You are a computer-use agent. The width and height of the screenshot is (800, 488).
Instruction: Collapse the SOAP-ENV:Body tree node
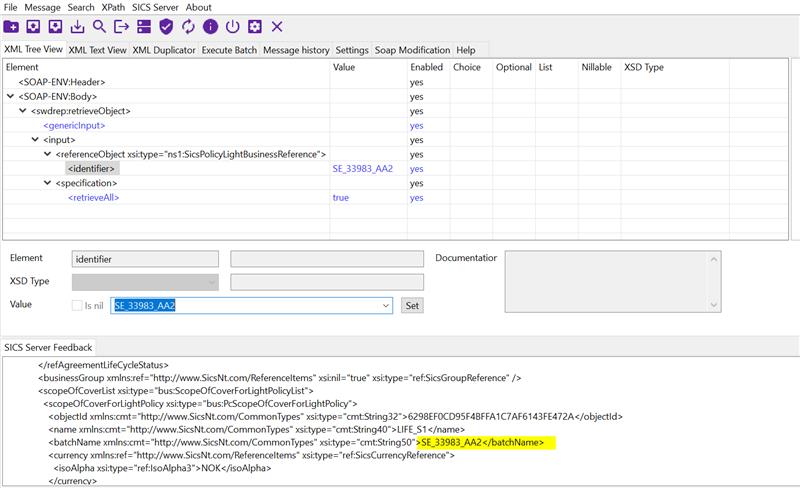pyautogui.click(x=10, y=96)
